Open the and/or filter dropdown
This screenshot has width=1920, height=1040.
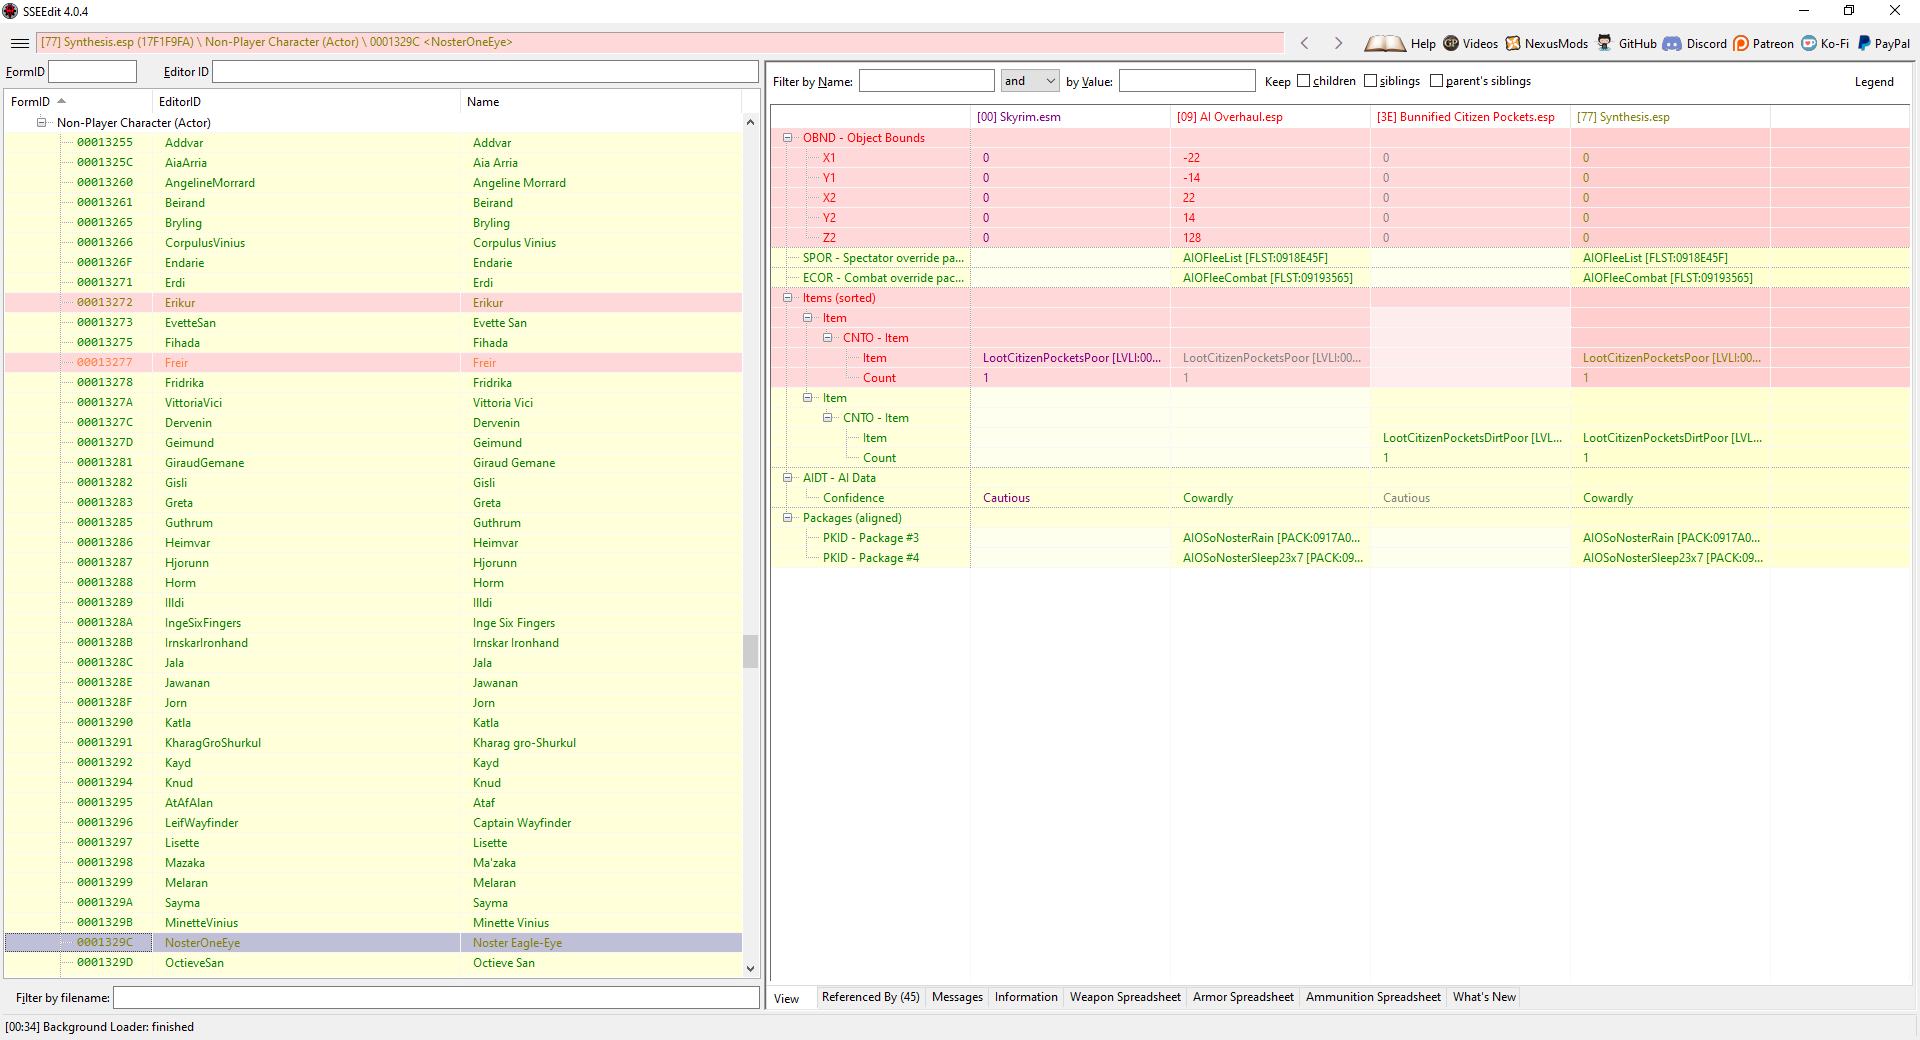pyautogui.click(x=1050, y=81)
